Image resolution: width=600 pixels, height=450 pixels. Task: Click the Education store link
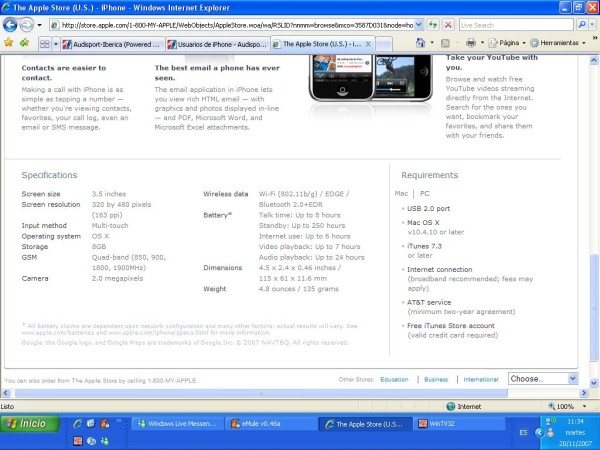(394, 380)
